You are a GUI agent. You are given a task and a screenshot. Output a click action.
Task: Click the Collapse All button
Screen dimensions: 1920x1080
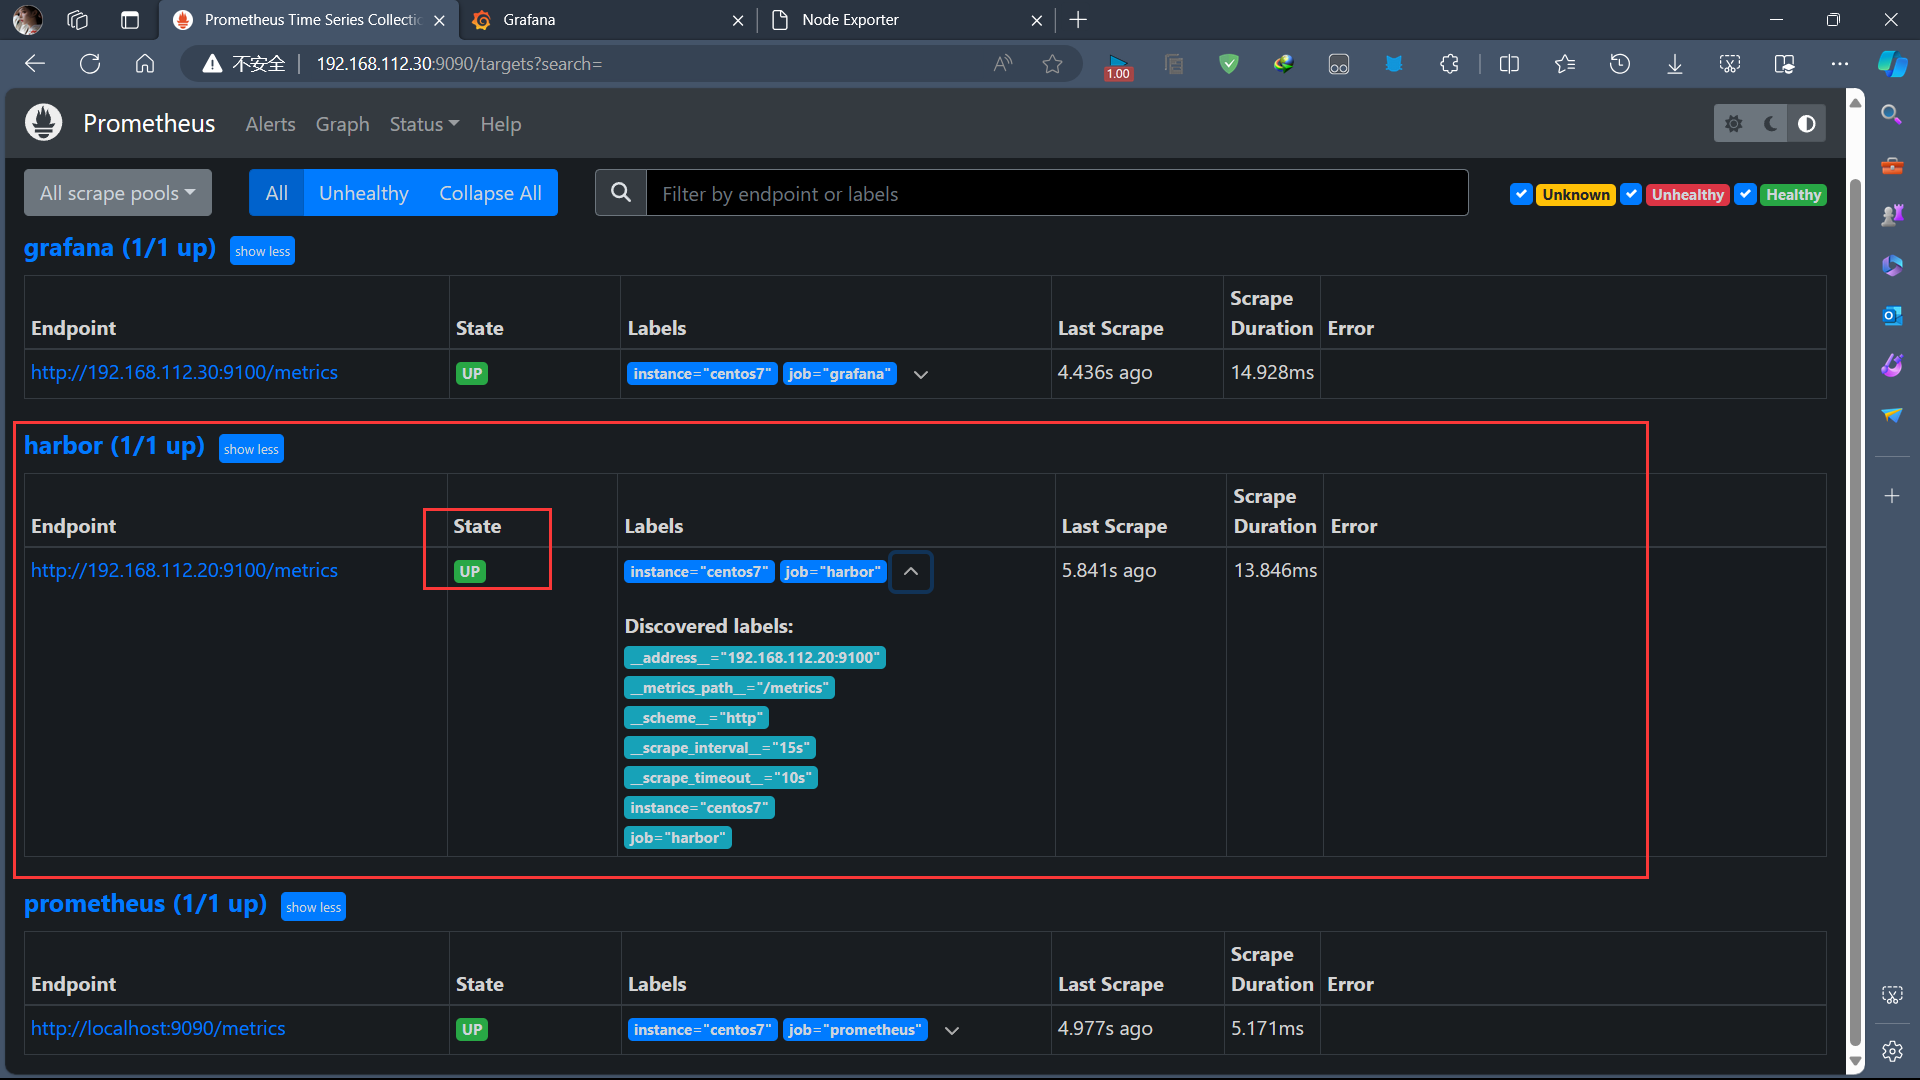(490, 193)
